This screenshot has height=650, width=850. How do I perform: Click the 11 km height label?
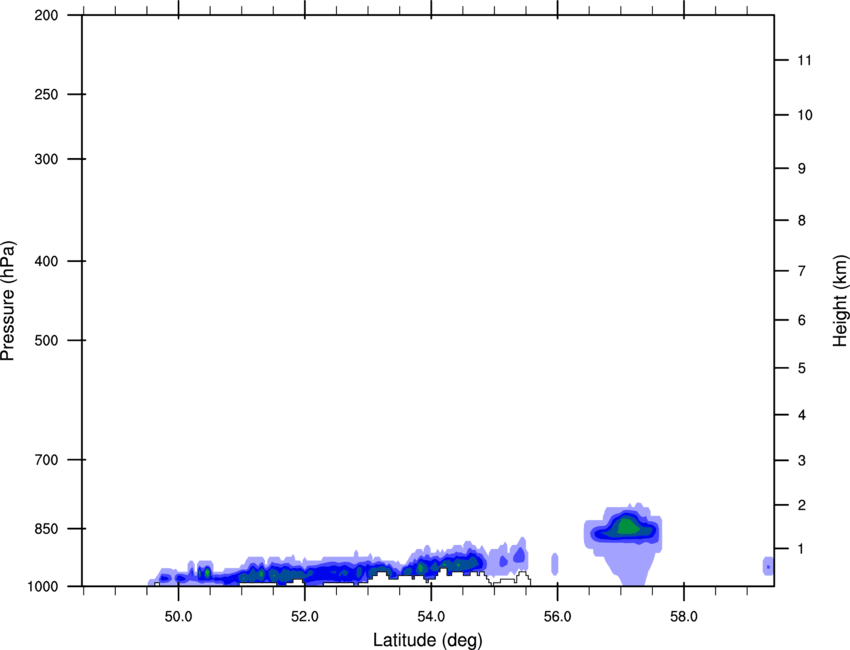[804, 60]
